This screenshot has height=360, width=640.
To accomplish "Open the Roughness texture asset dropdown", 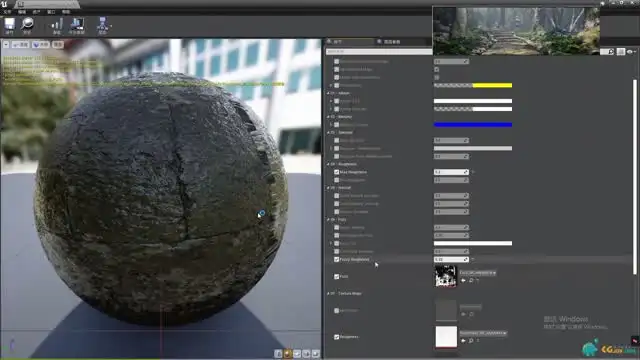I will [x=483, y=333].
